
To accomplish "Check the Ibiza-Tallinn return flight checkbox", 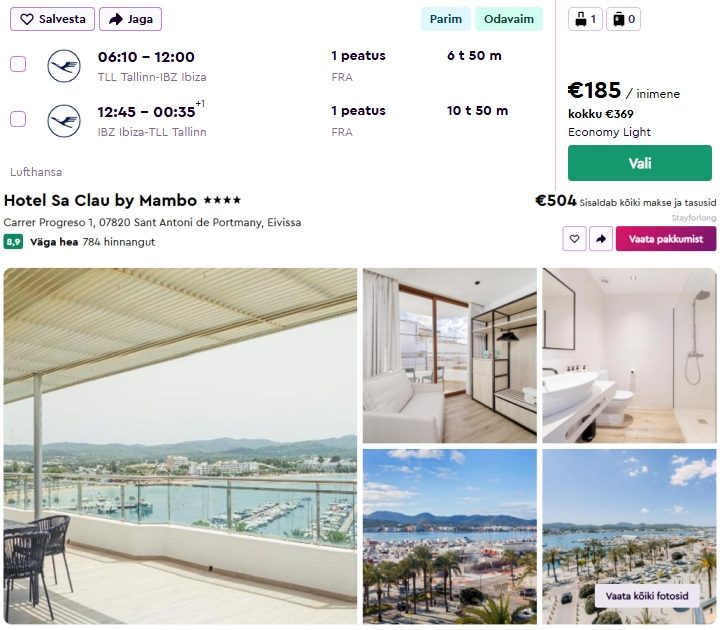I will pos(18,119).
